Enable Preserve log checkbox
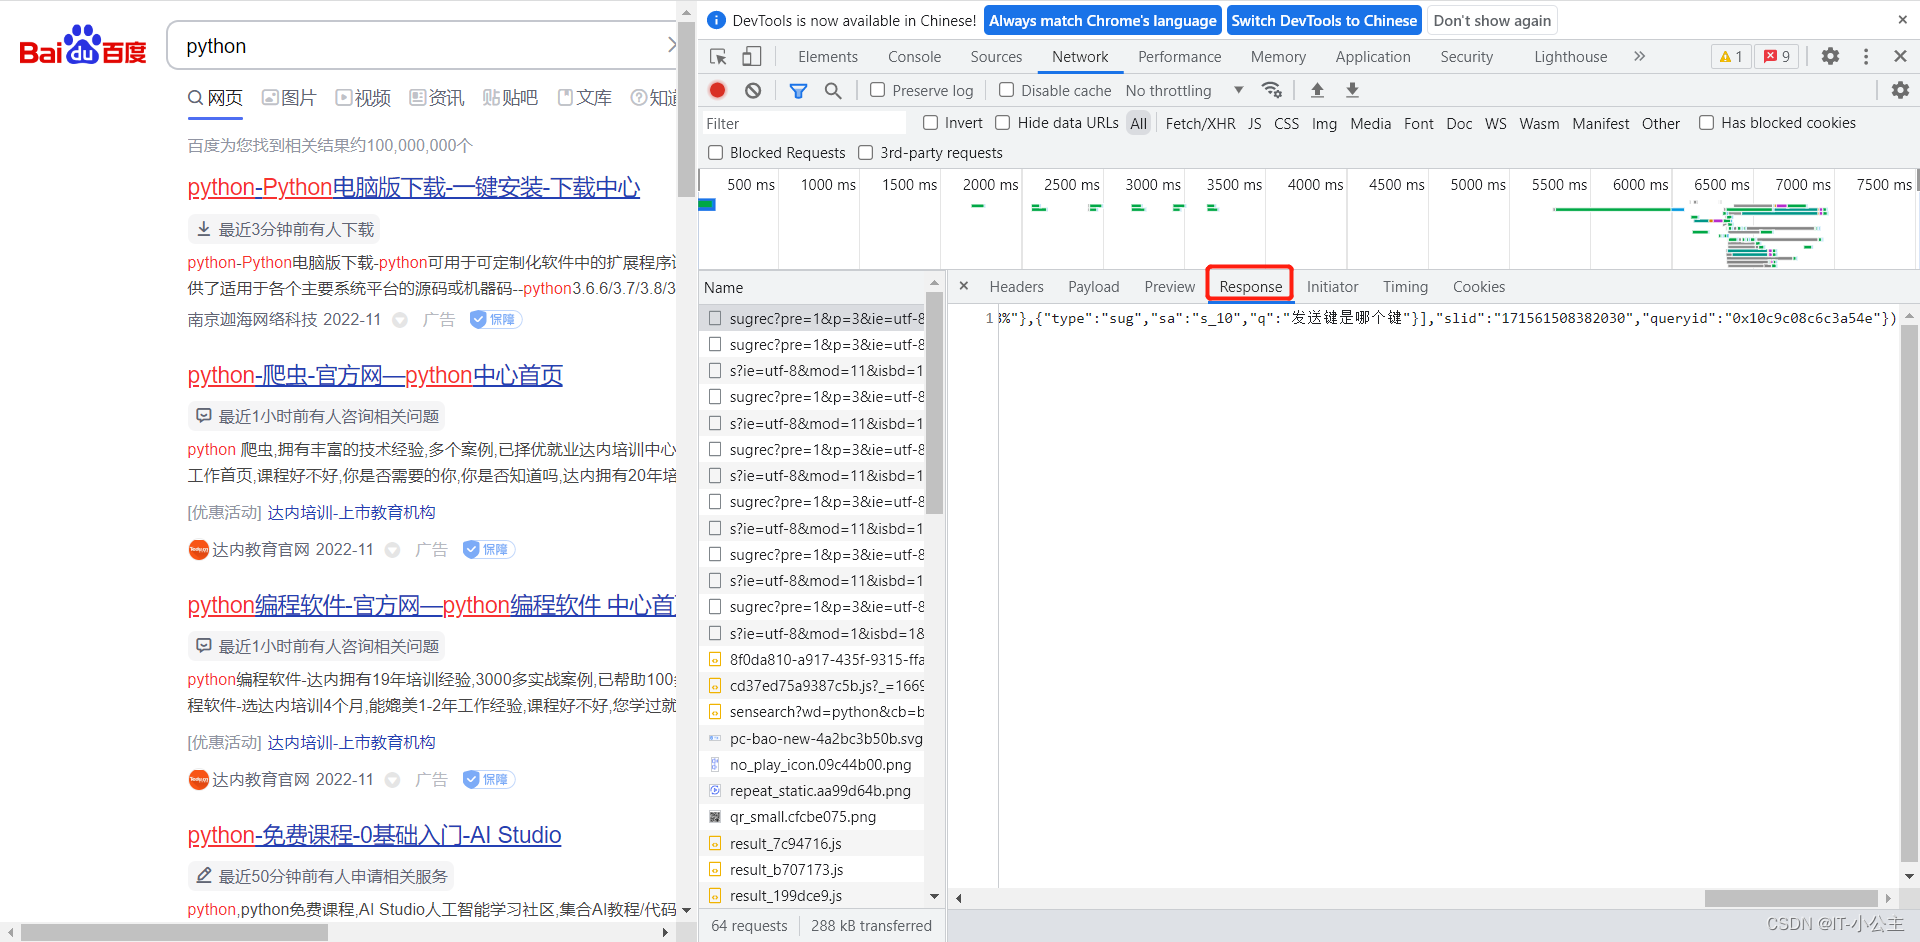Screen dimensions: 1920x942 coord(877,90)
